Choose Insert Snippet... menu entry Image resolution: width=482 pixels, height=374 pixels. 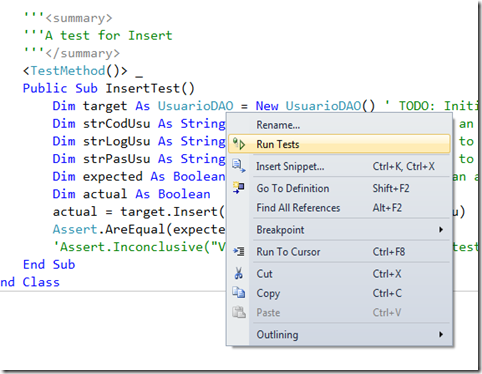[339, 166]
